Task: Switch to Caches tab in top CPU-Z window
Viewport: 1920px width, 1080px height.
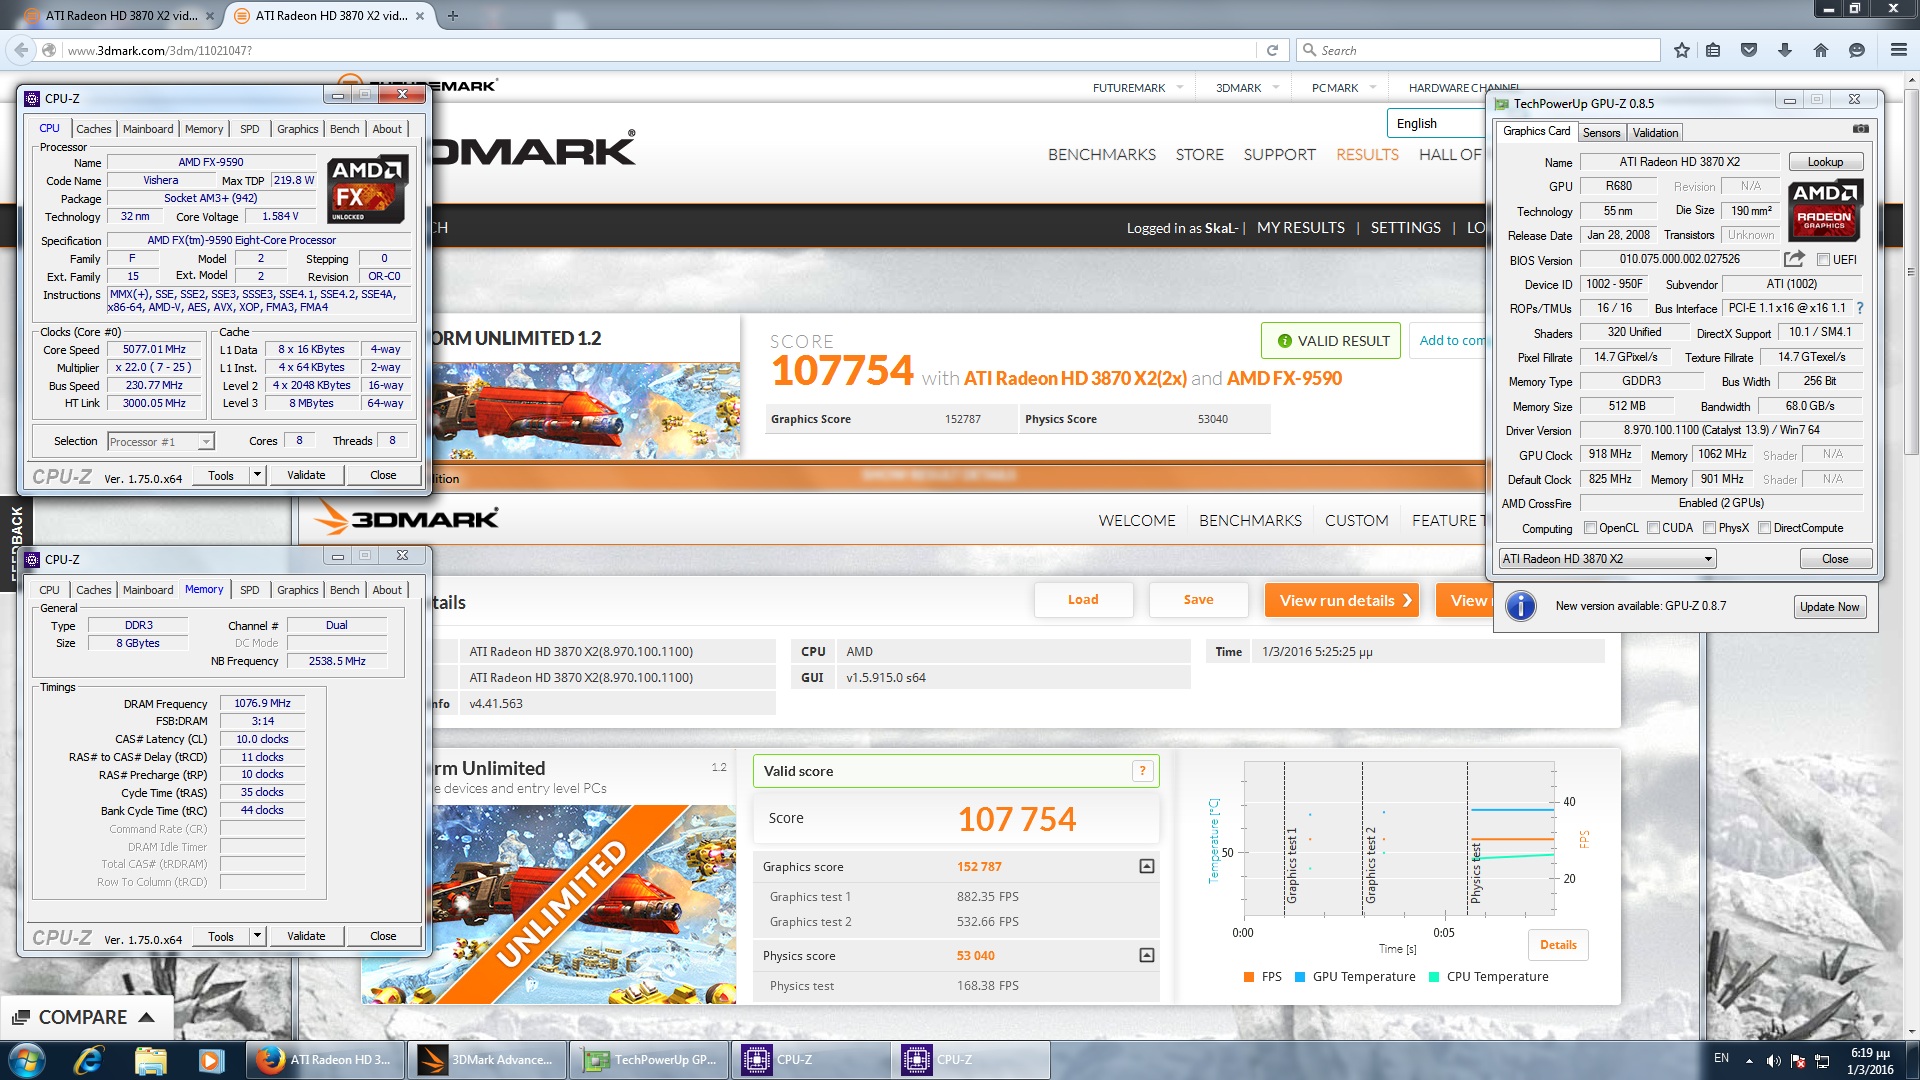Action: click(94, 129)
